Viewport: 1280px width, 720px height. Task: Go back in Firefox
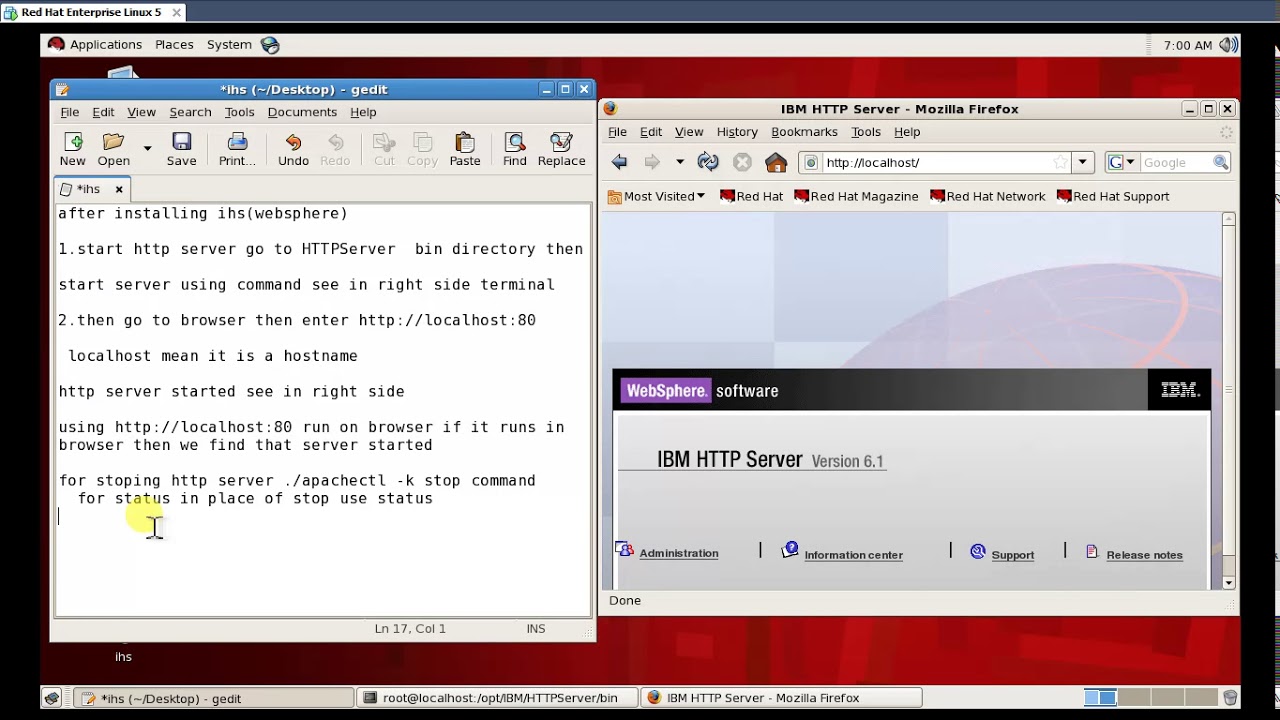click(620, 162)
